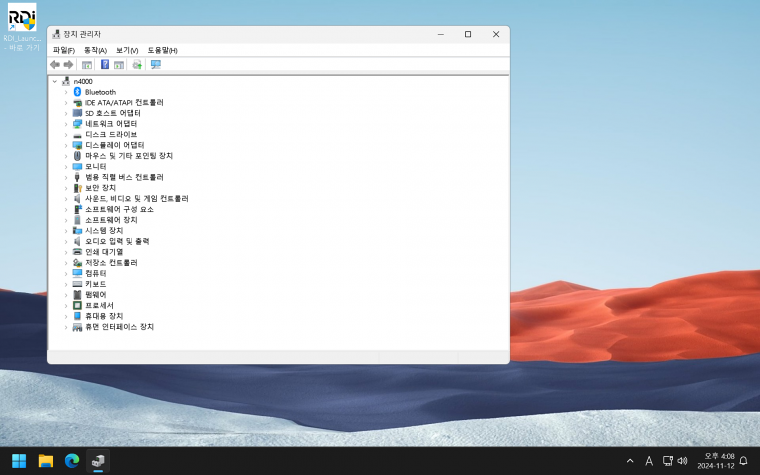Open the 파일(F) menu
Screen dimensions: 760x475
63,50
